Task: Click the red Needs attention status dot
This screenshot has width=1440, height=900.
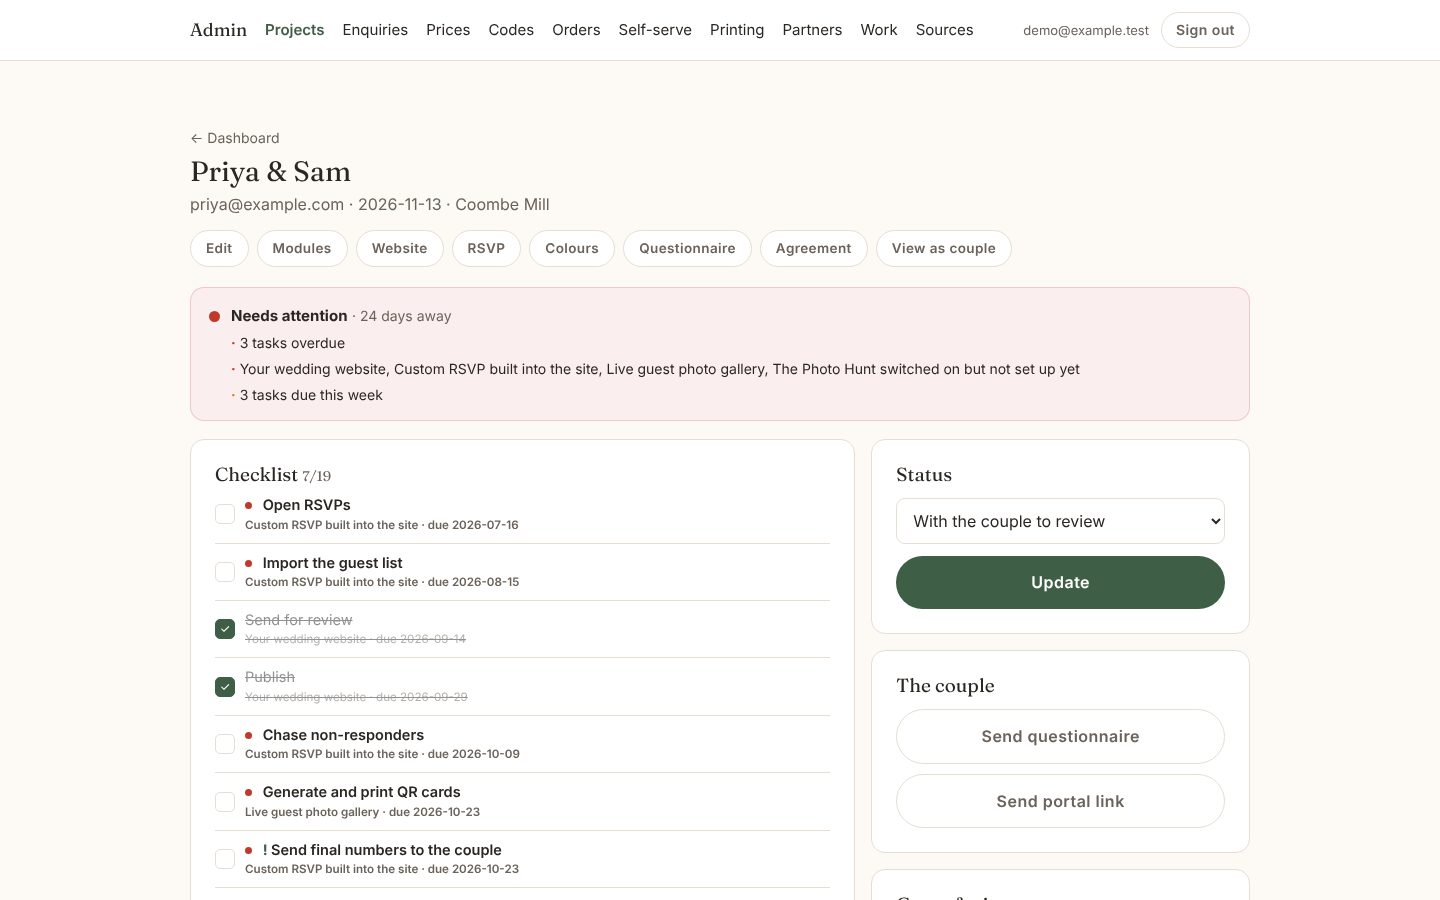Action: click(214, 316)
